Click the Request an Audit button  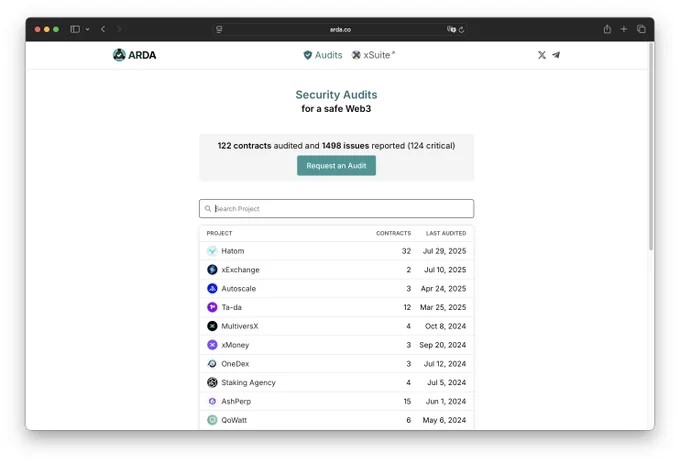click(336, 166)
